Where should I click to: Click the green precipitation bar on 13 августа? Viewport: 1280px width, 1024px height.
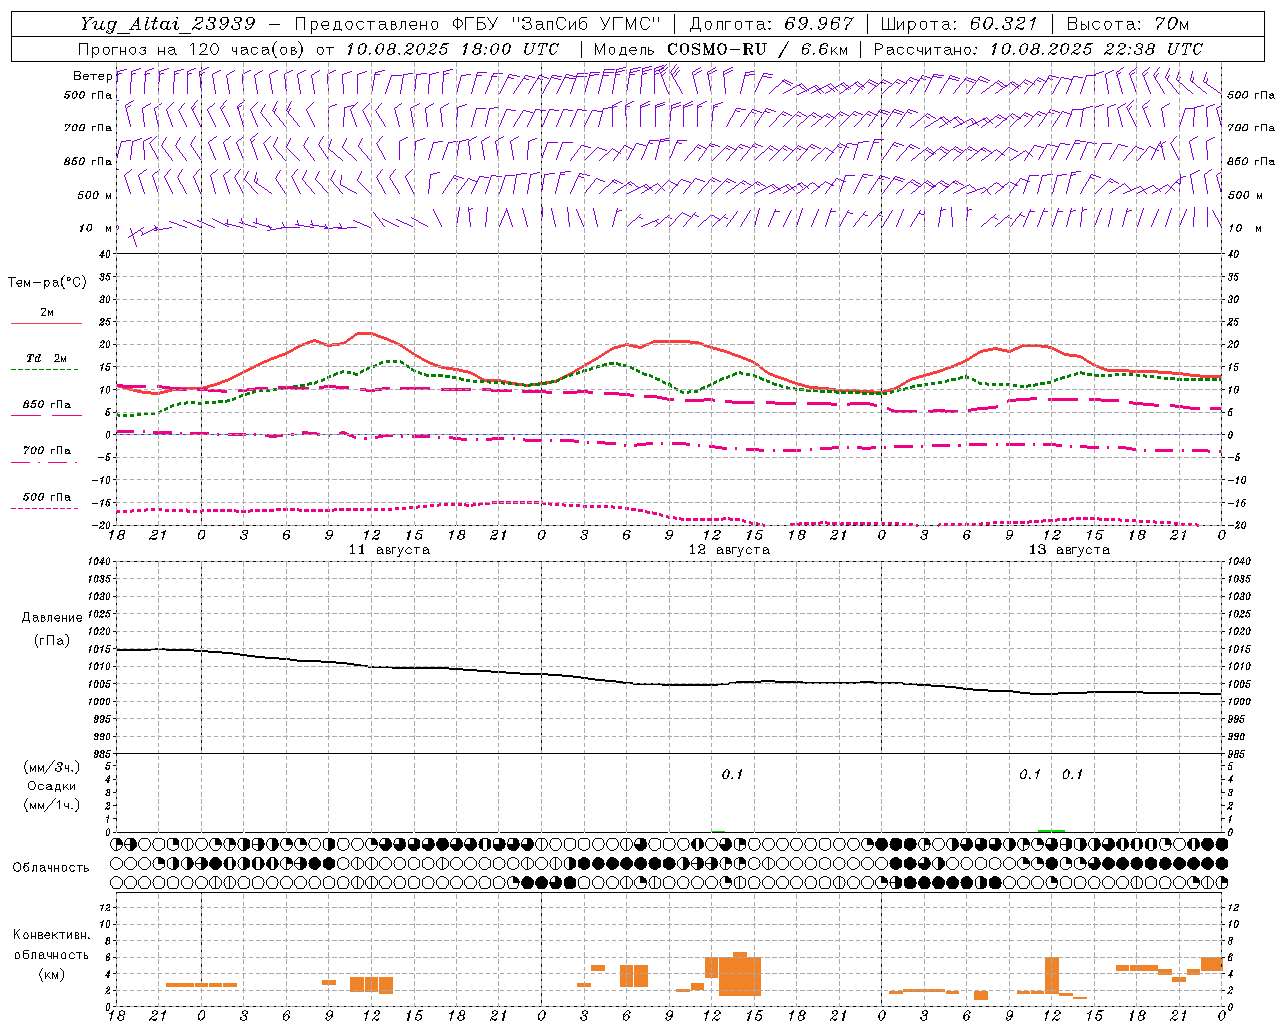[1051, 830]
